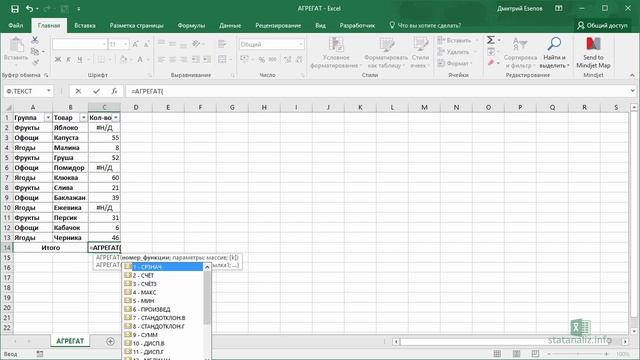This screenshot has height=360, width=640.
Task: Switch to the Вид tab
Action: [320, 25]
